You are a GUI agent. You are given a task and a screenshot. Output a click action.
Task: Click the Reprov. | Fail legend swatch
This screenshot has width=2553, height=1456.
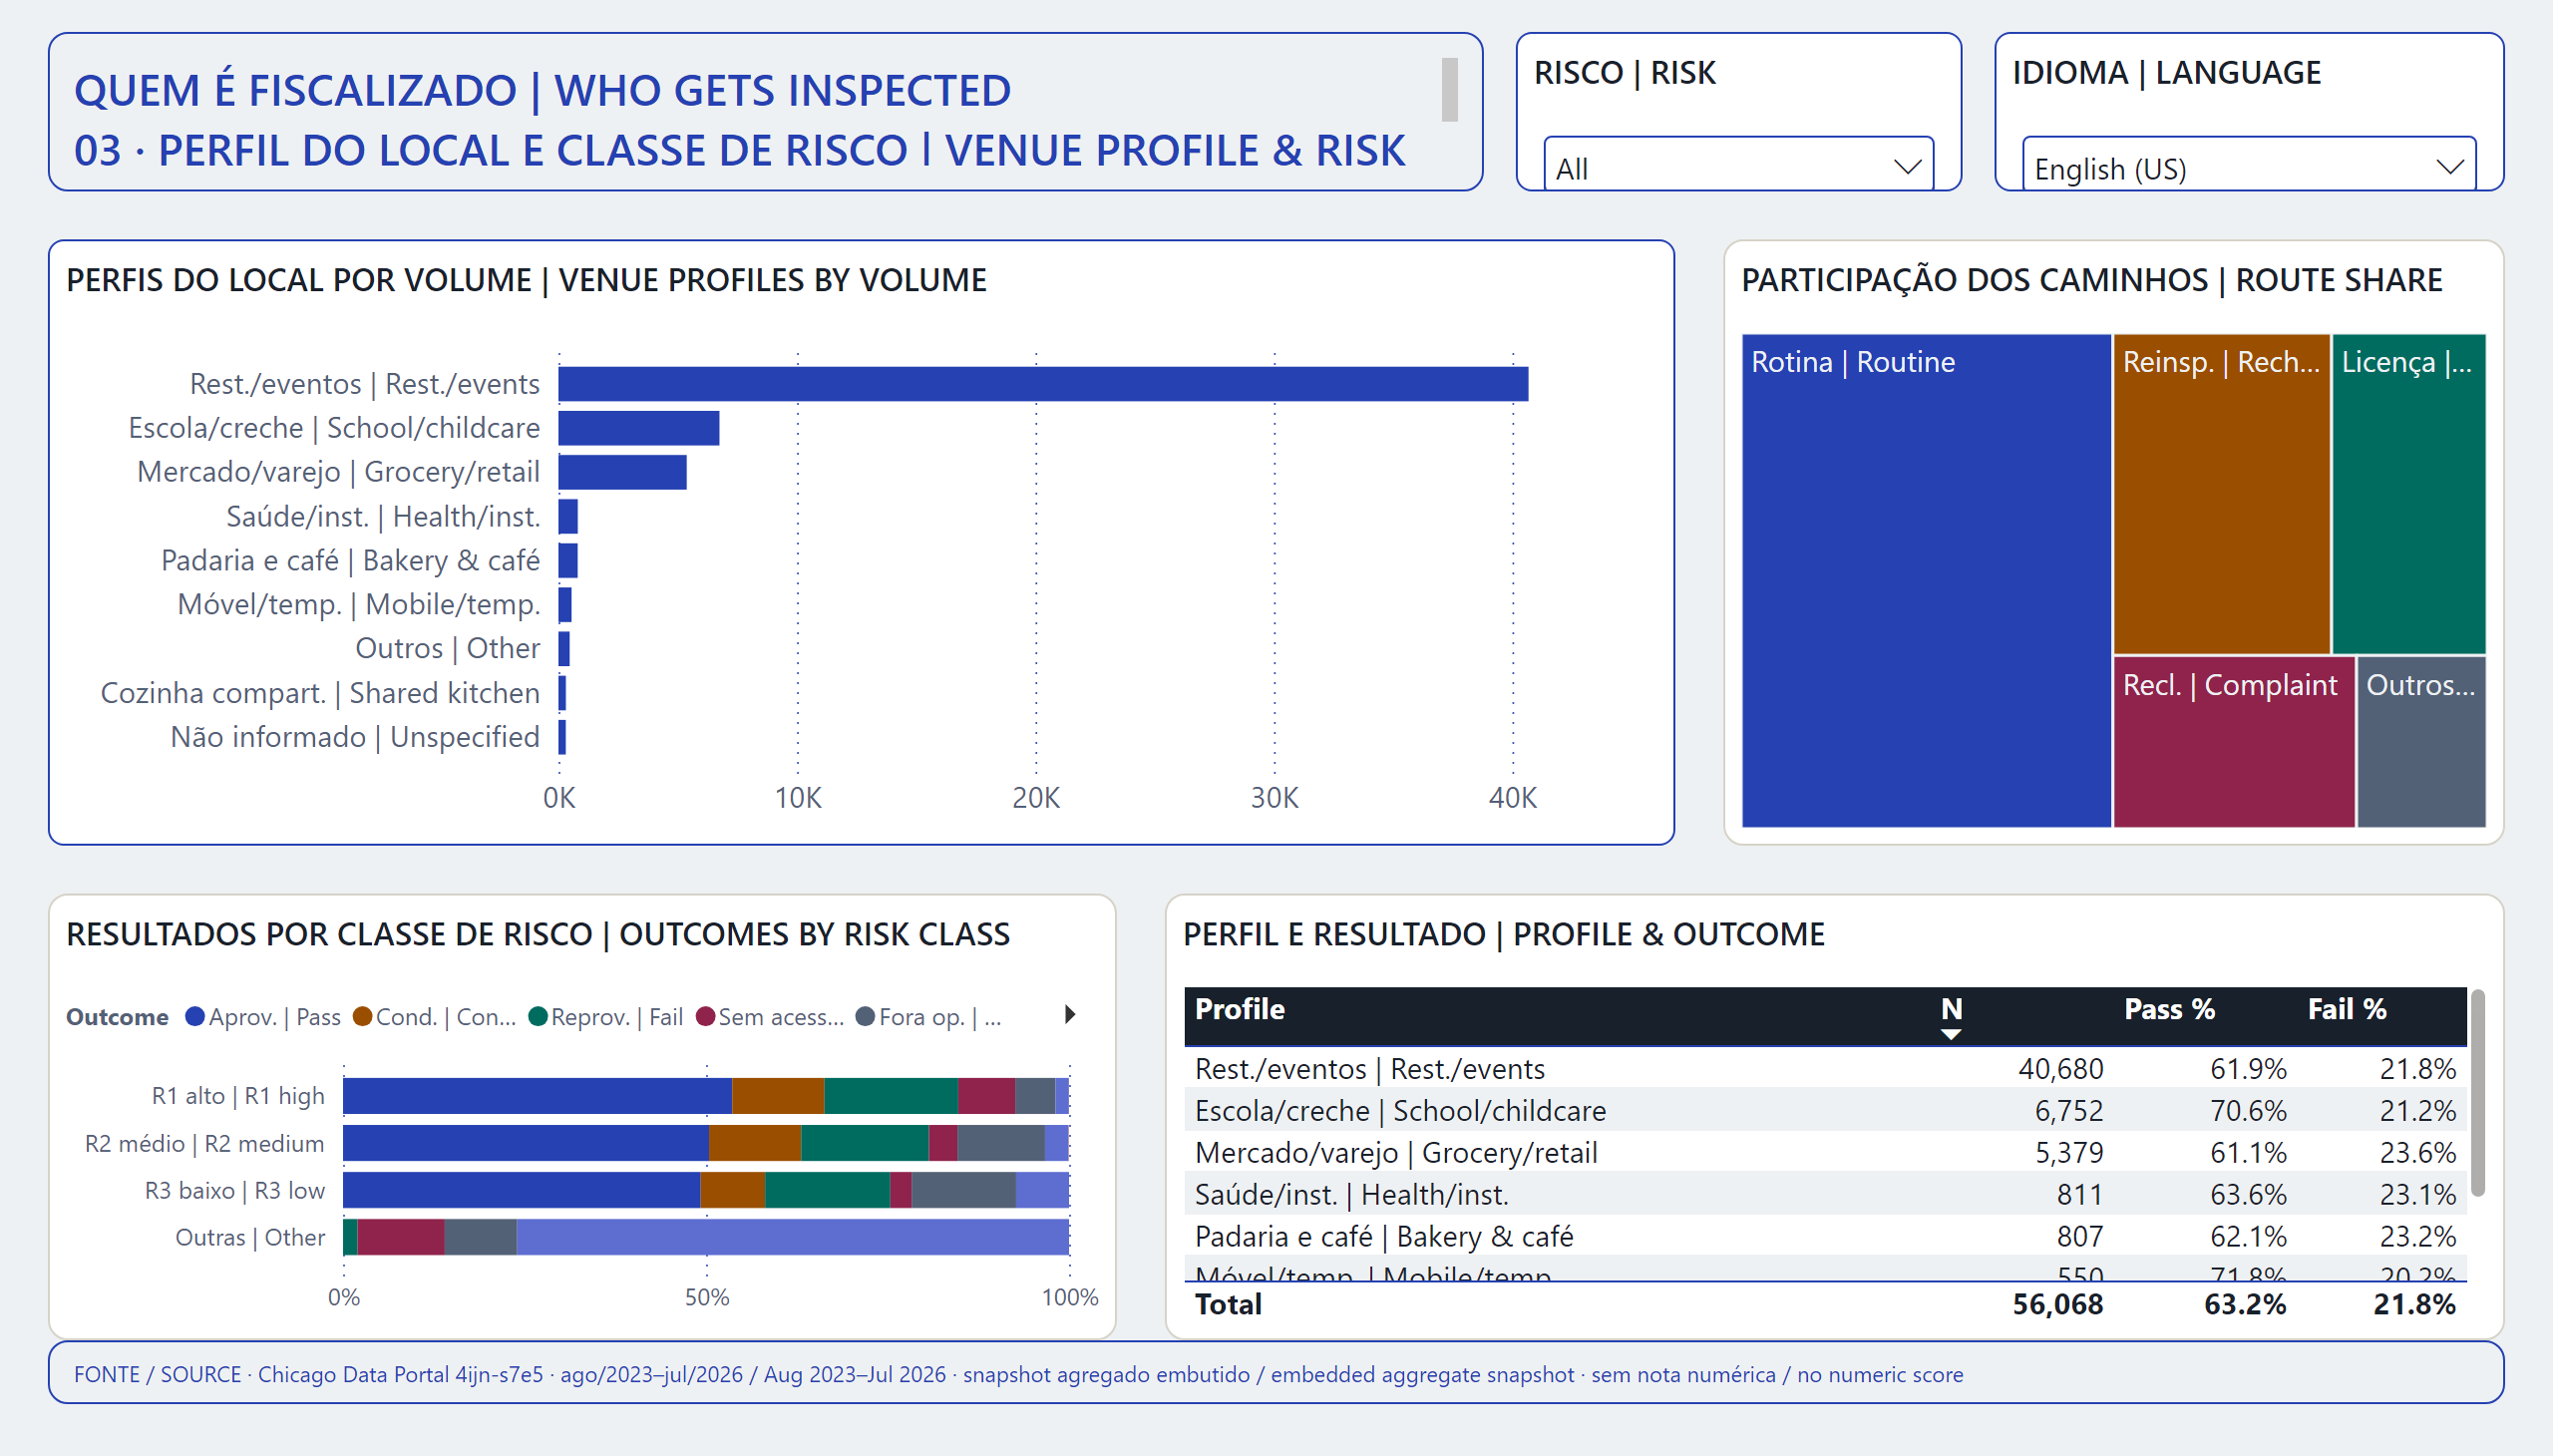pos(537,1017)
